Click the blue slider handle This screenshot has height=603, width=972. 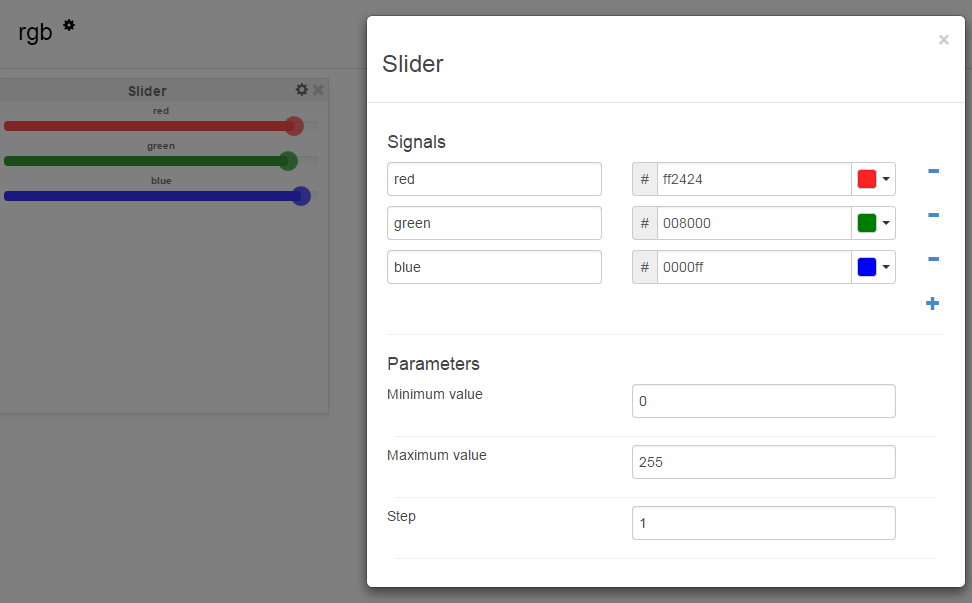[x=301, y=196]
